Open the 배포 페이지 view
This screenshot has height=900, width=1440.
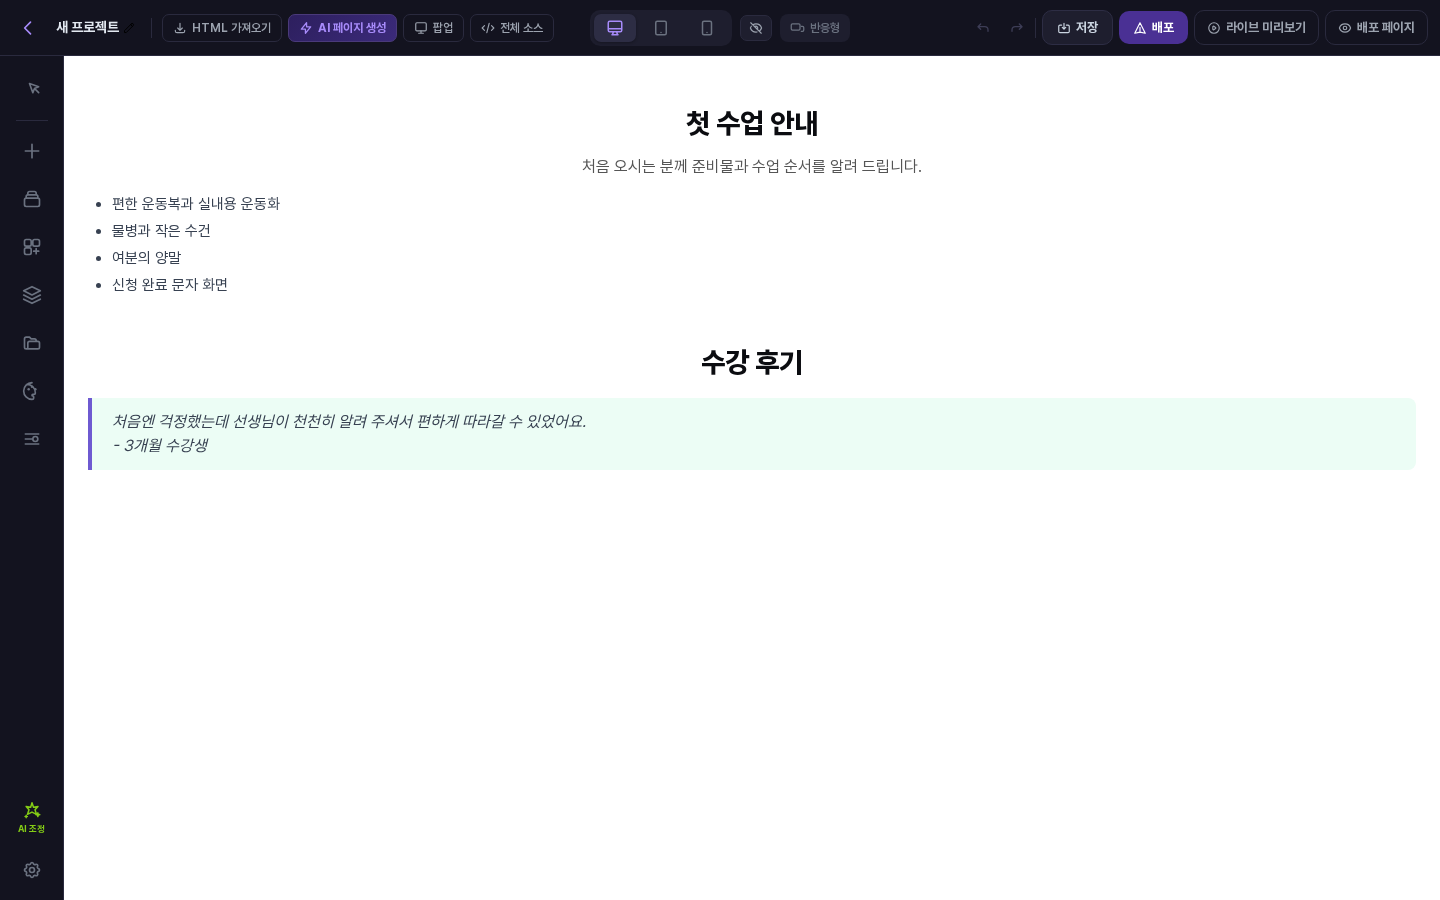(1376, 28)
